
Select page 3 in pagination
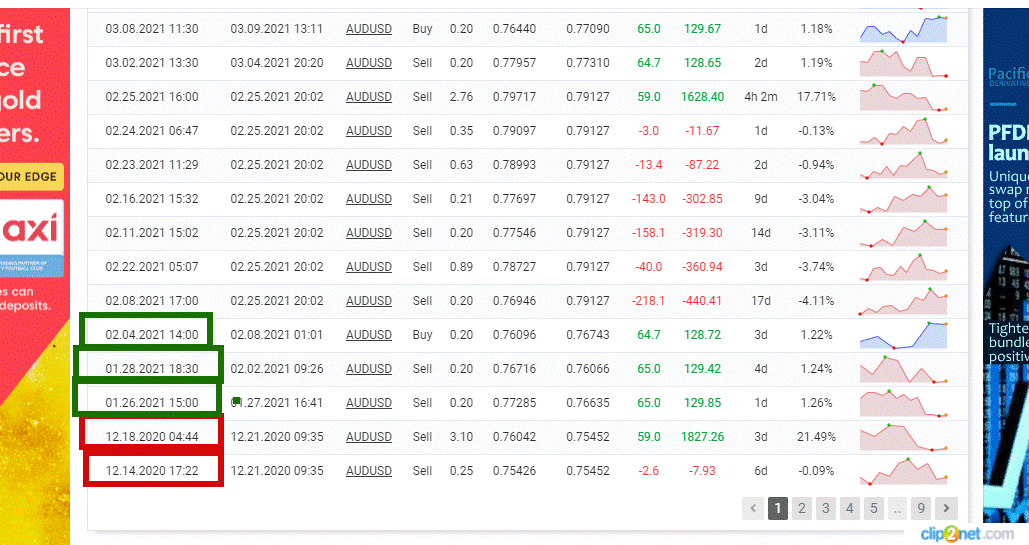826,508
